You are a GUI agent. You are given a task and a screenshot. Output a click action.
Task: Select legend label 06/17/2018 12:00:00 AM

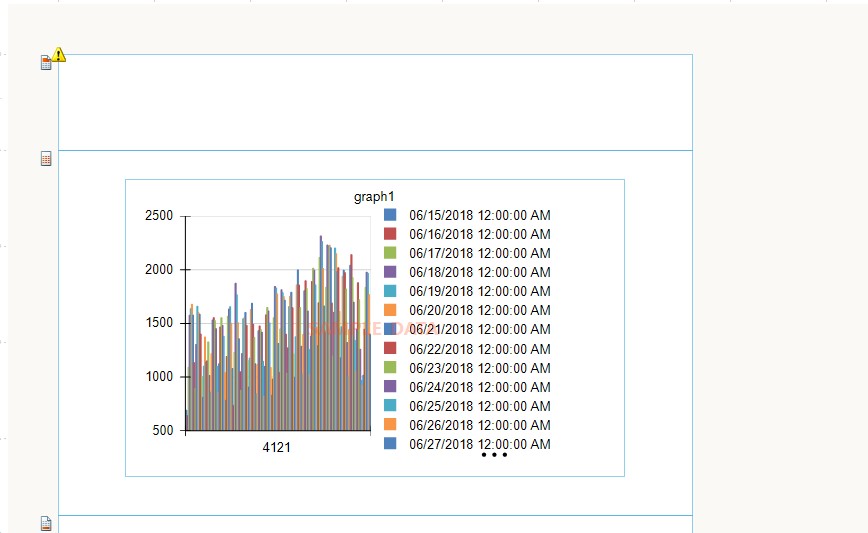pyautogui.click(x=480, y=253)
